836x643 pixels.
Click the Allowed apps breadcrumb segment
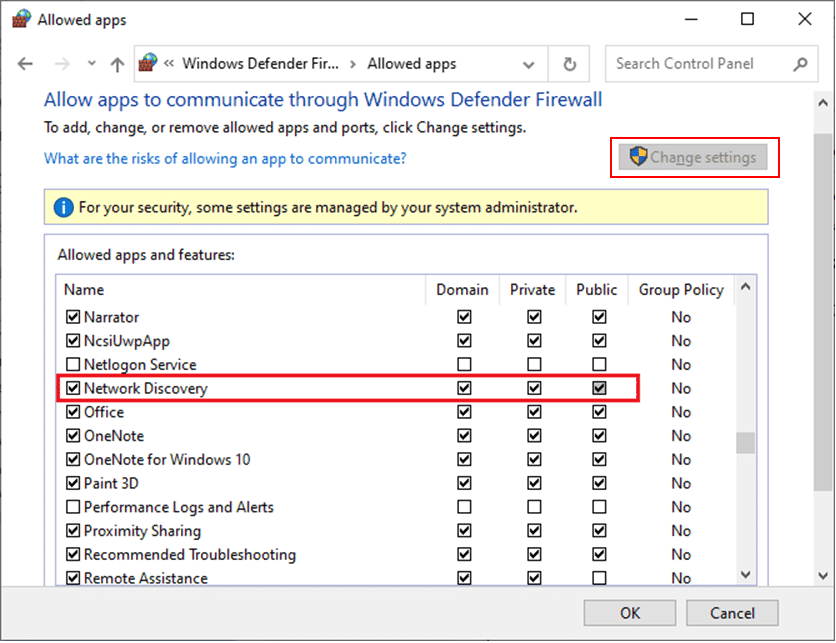coord(411,62)
